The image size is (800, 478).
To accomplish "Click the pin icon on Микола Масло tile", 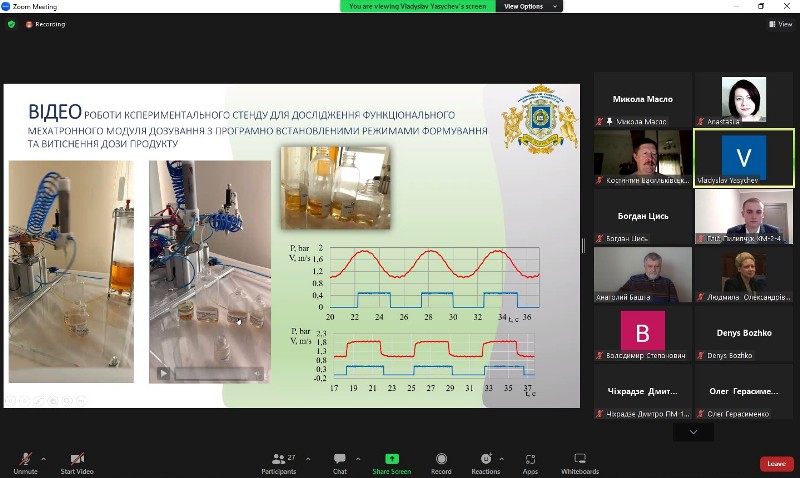I will pyautogui.click(x=609, y=121).
